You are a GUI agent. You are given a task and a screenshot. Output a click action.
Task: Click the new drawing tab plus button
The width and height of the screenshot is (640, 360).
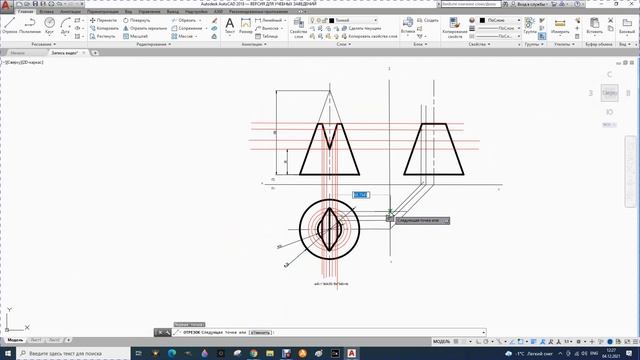point(95,53)
